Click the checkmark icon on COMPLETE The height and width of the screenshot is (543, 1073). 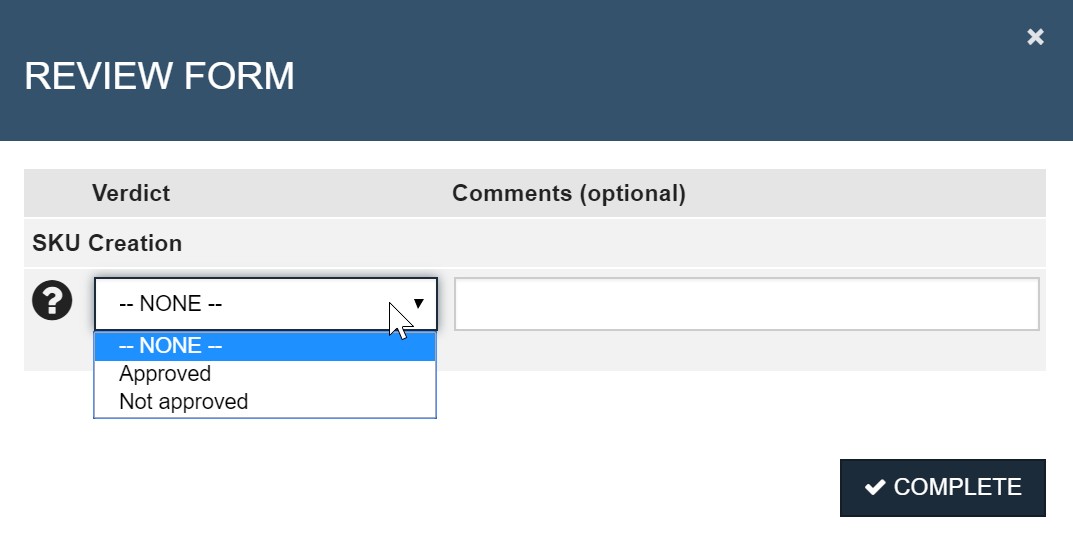coord(875,487)
